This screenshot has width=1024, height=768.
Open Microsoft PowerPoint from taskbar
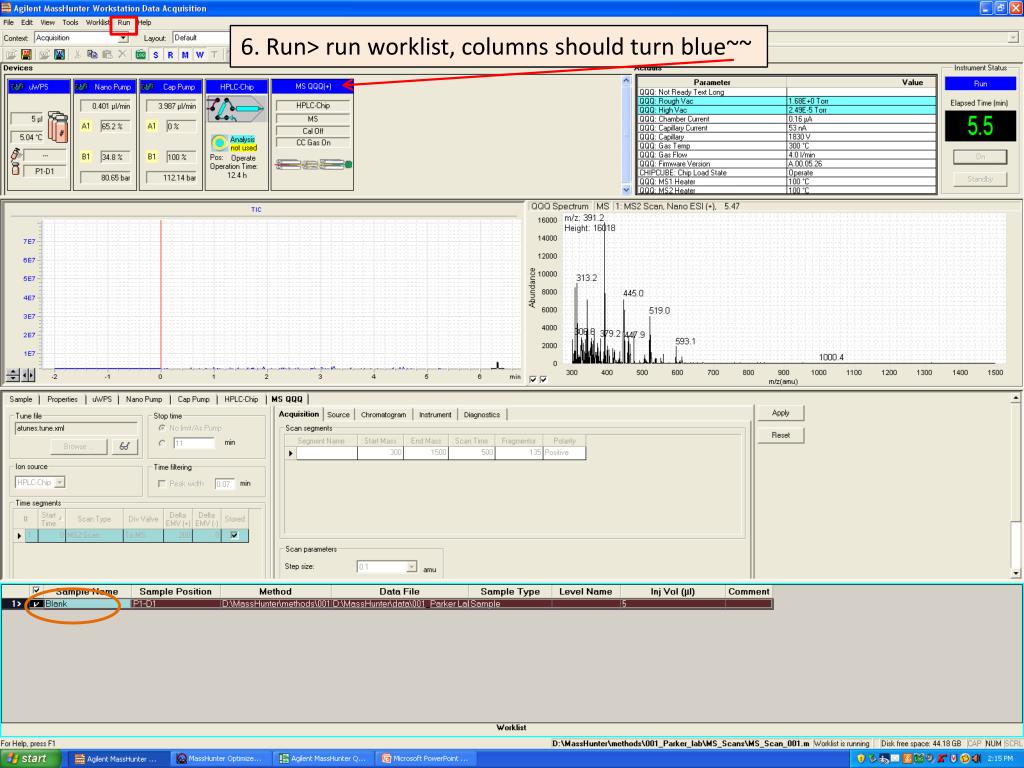424,759
